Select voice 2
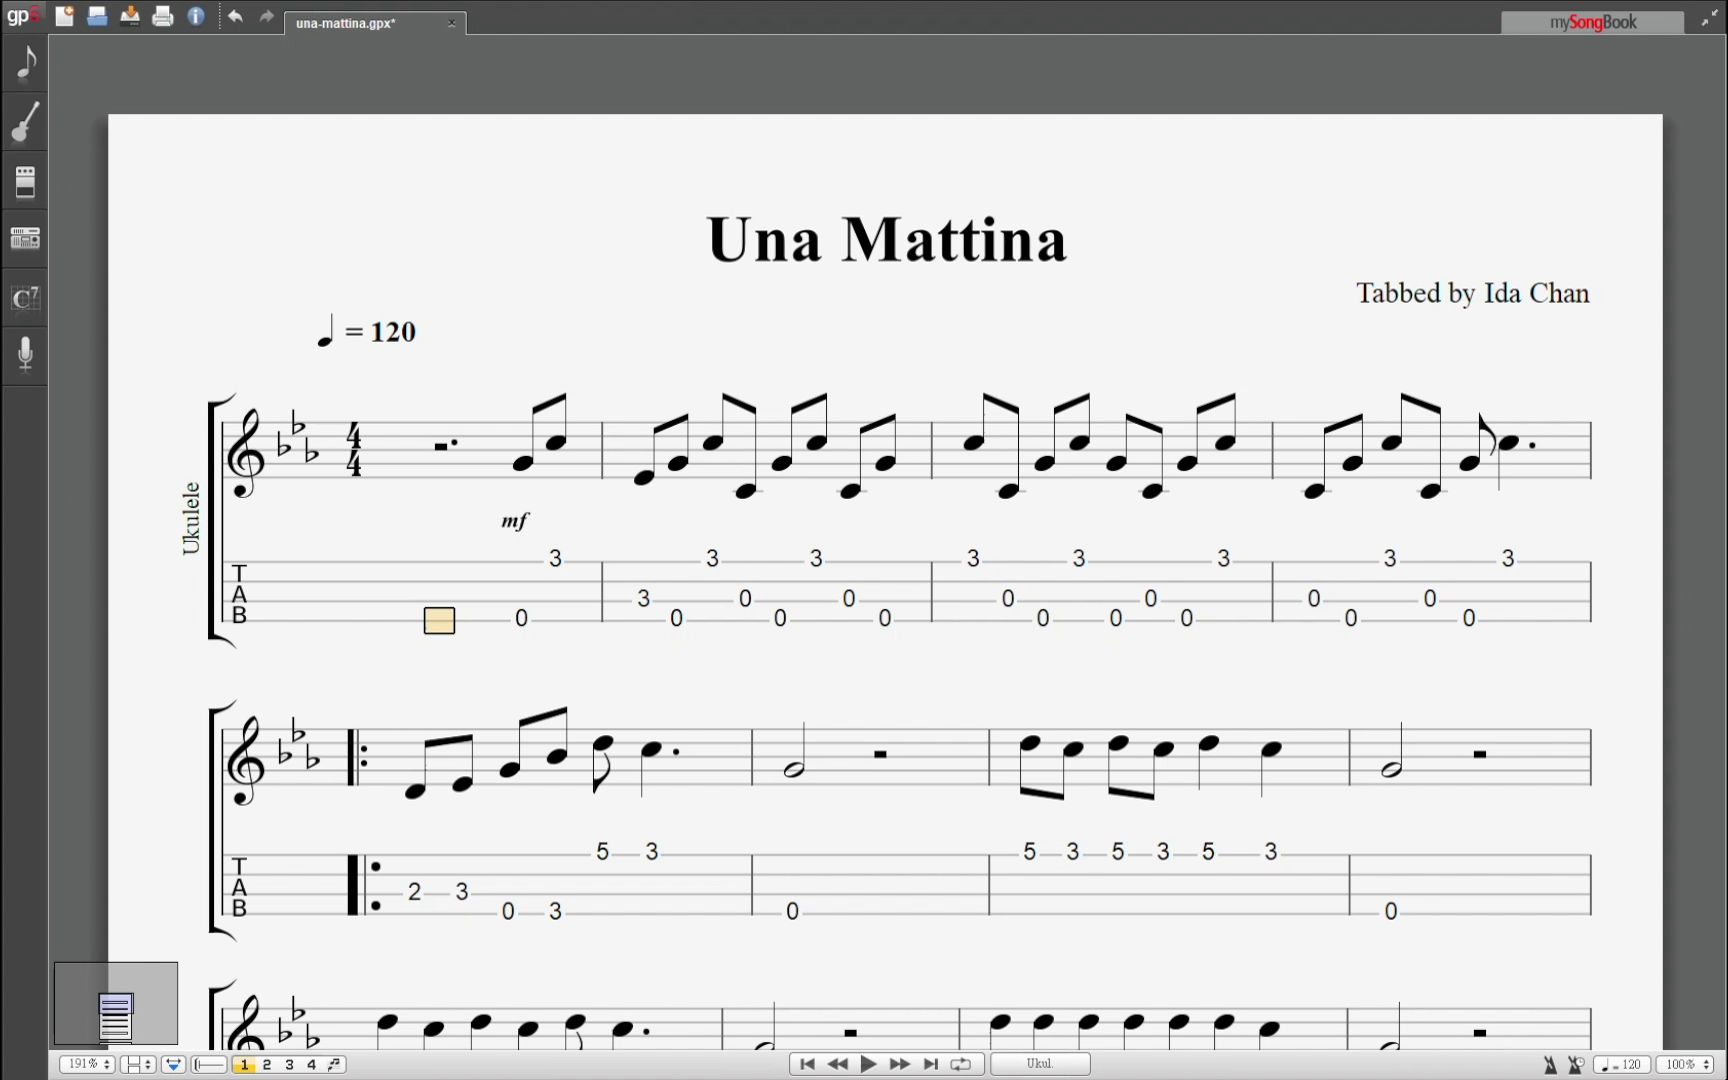 click(267, 1064)
